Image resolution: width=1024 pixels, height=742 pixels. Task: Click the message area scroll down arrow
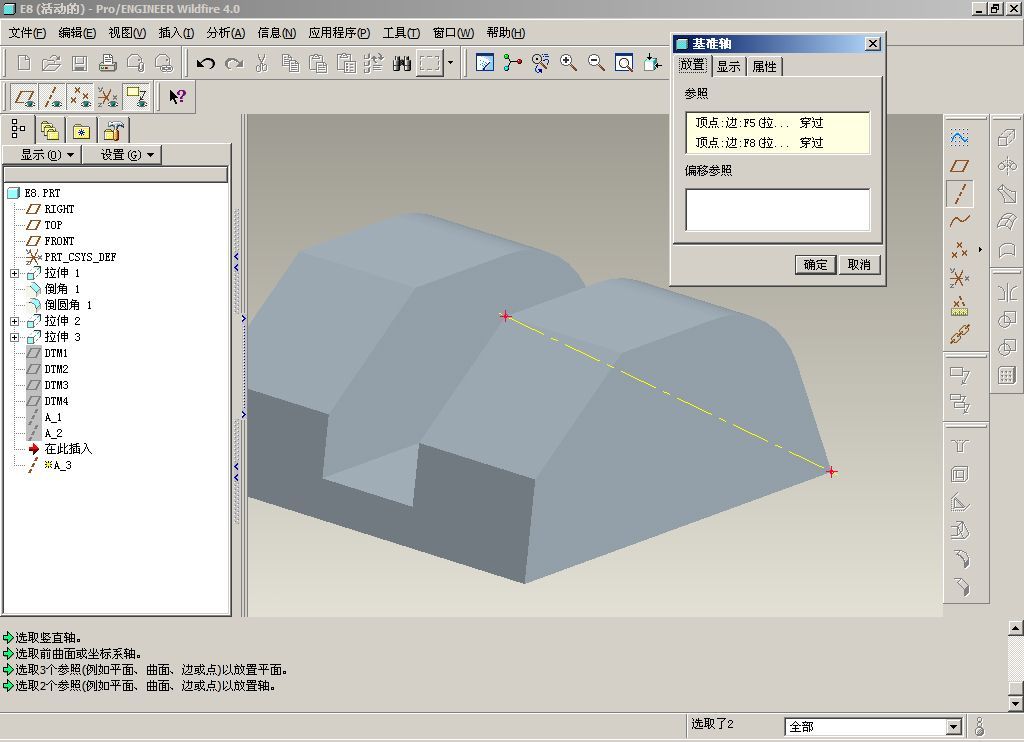point(1016,704)
